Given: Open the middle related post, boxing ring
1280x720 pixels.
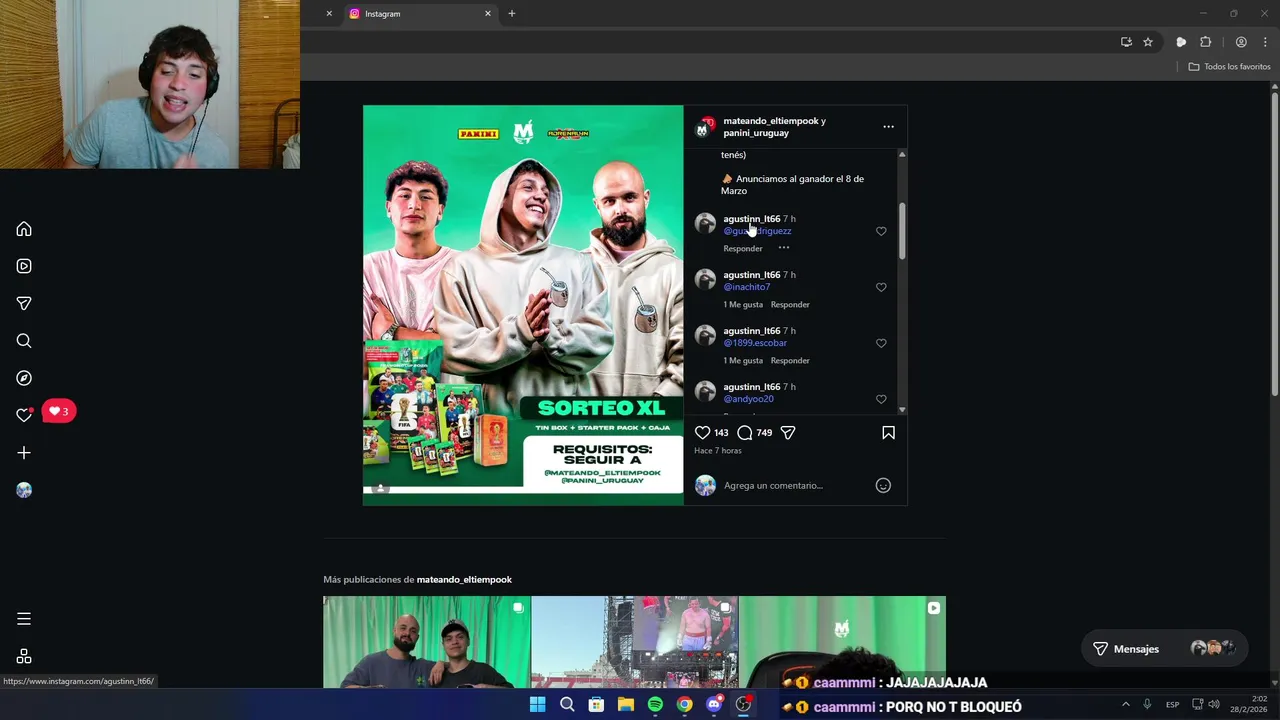Looking at the screenshot, I should pyautogui.click(x=634, y=642).
